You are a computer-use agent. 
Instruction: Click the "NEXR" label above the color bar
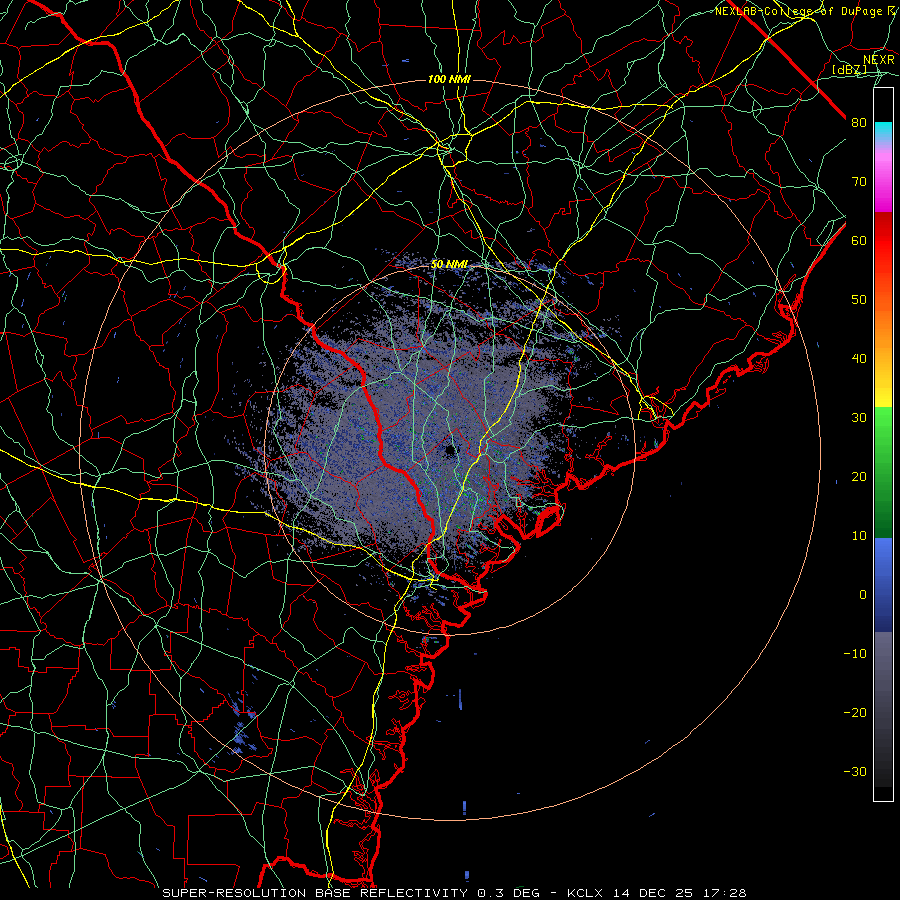879,60
